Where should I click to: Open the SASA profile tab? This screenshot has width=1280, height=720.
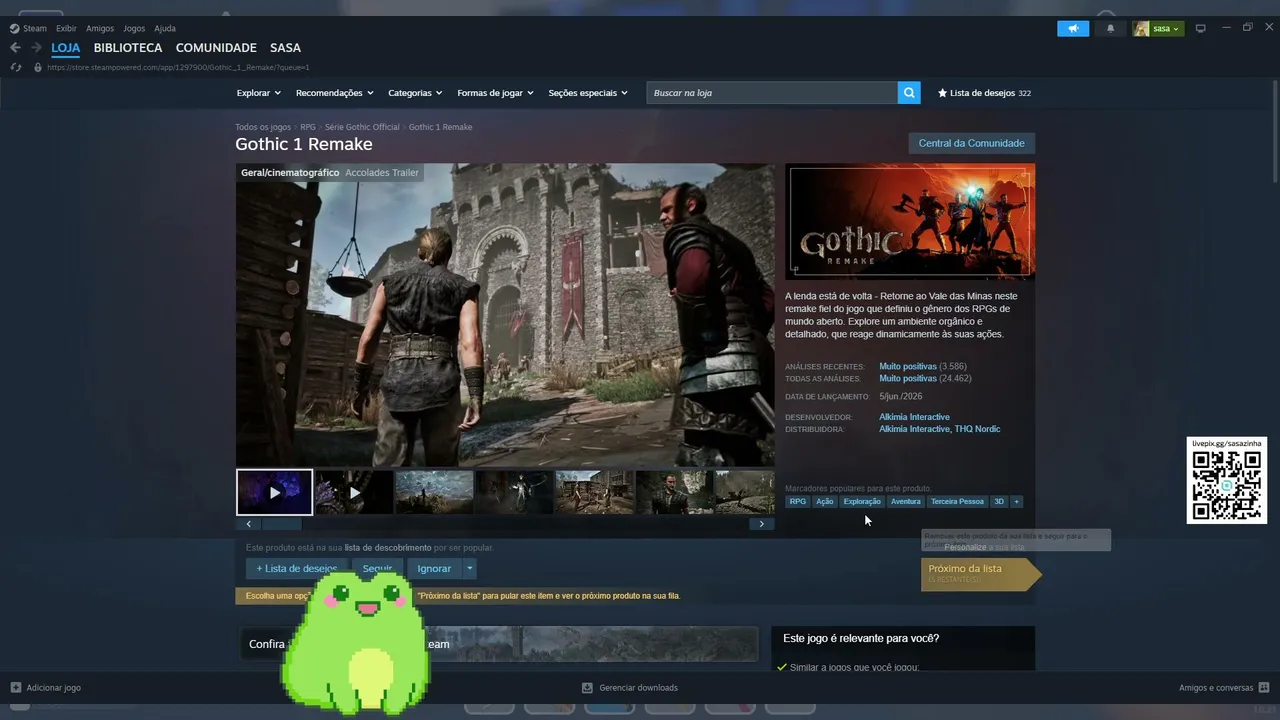[x=285, y=47]
